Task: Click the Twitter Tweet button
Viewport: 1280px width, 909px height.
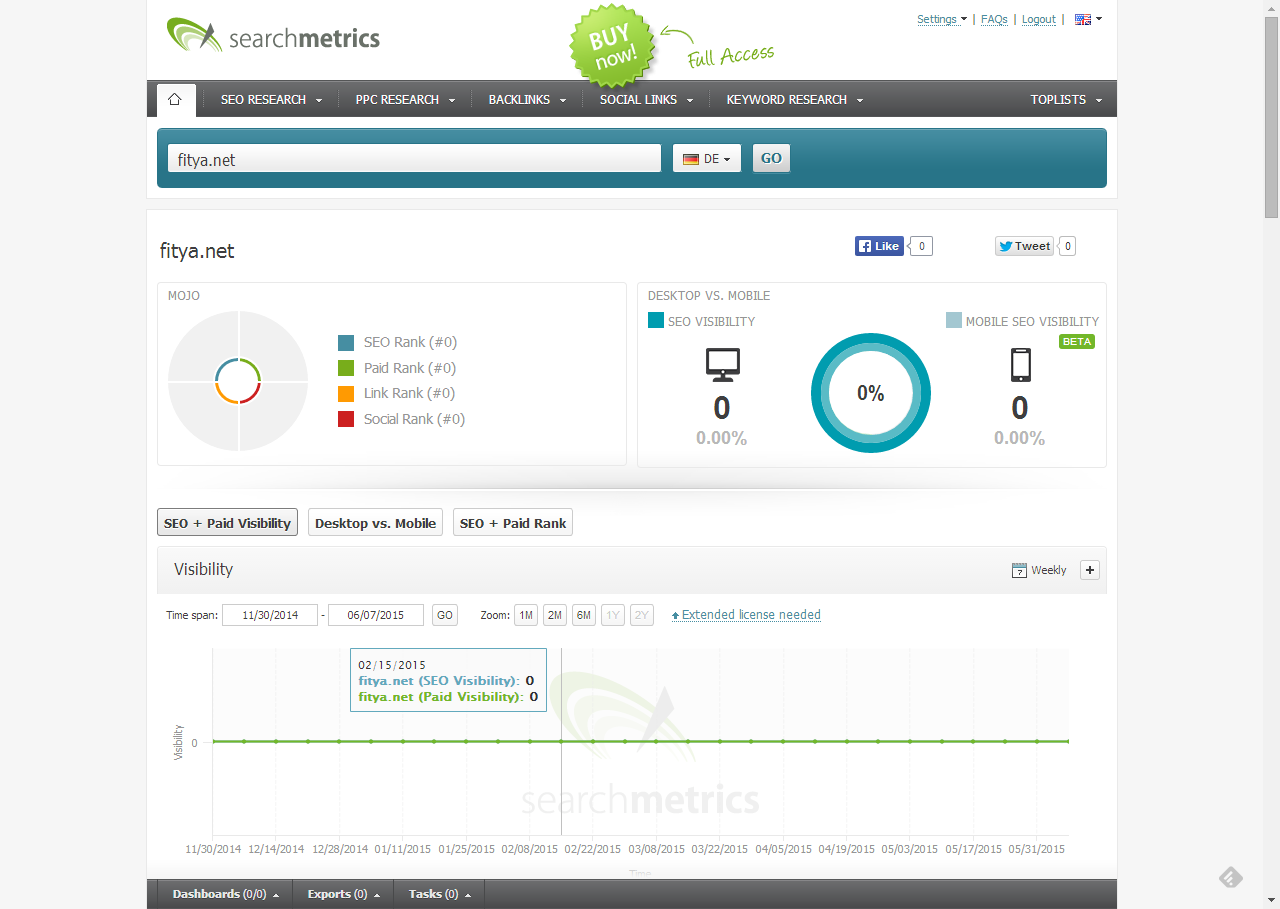Action: pos(1023,246)
